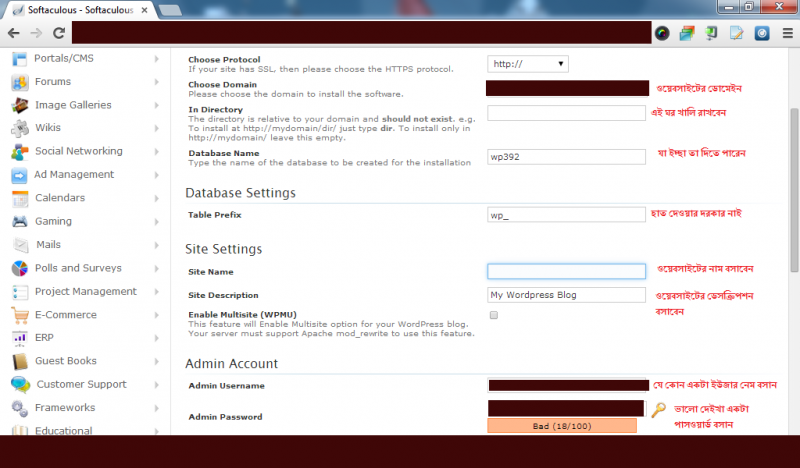Expand Forums submenu arrow
Screen dimensions: 800x468
click(156, 82)
